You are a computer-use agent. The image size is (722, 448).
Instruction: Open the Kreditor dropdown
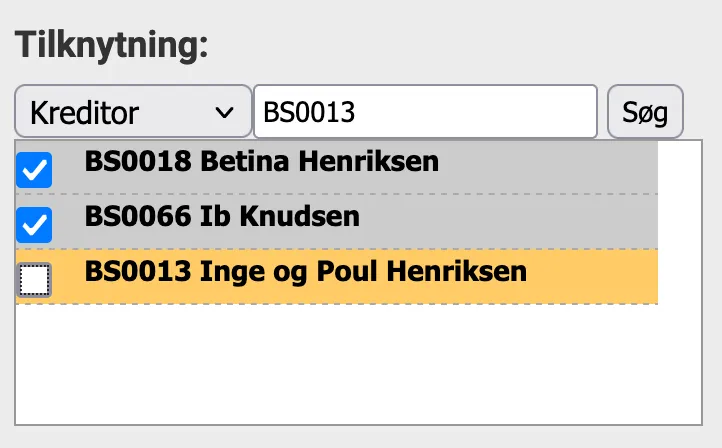click(x=132, y=112)
